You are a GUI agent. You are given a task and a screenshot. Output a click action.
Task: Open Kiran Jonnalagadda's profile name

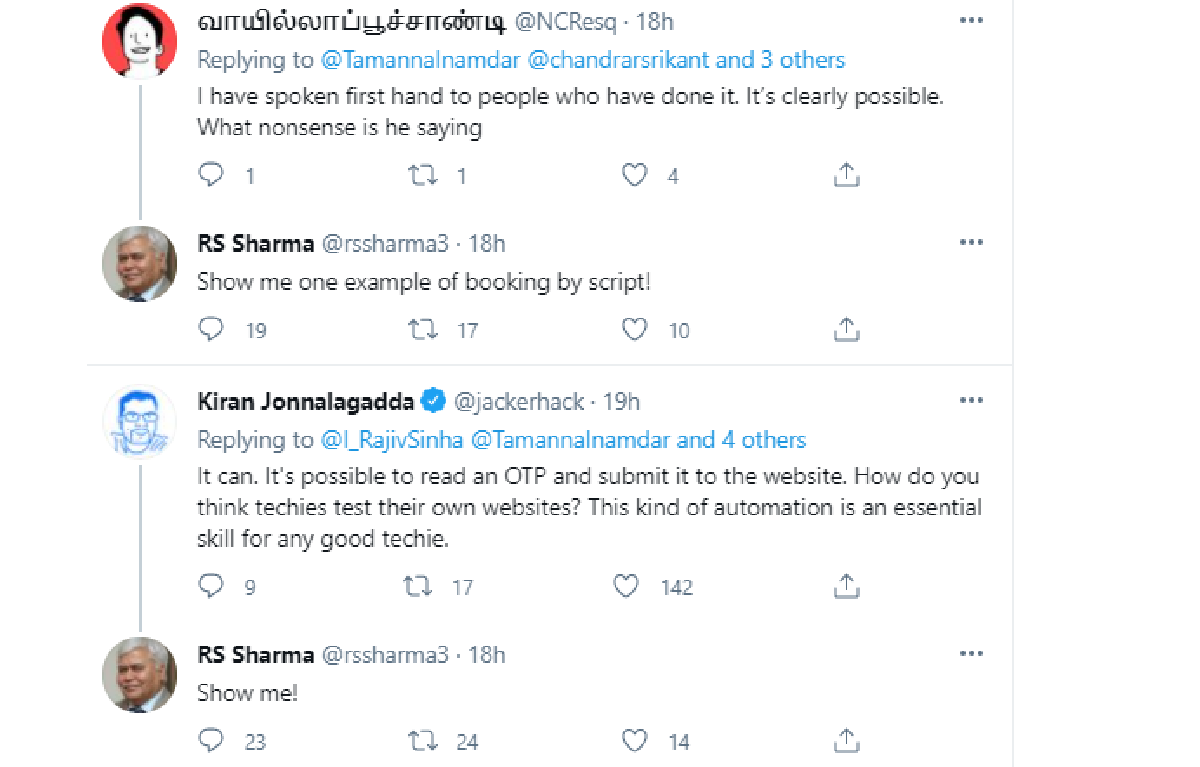point(306,402)
